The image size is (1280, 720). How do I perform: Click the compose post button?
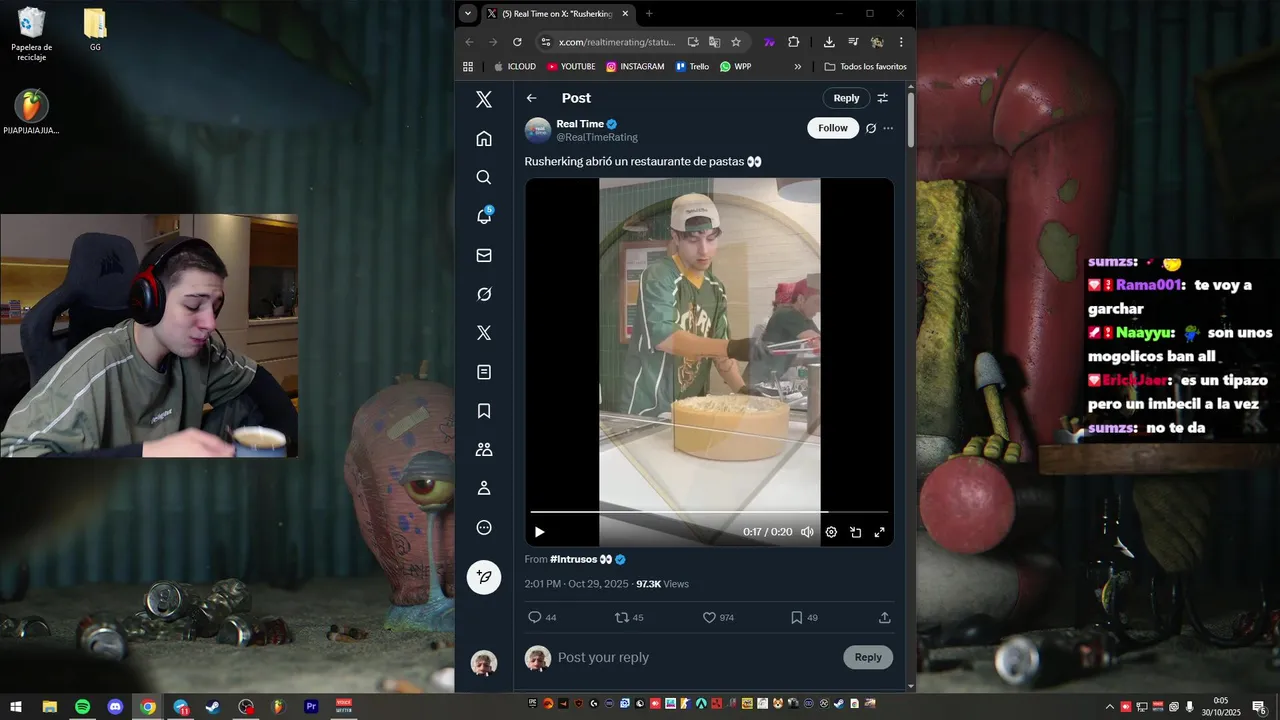tap(484, 577)
